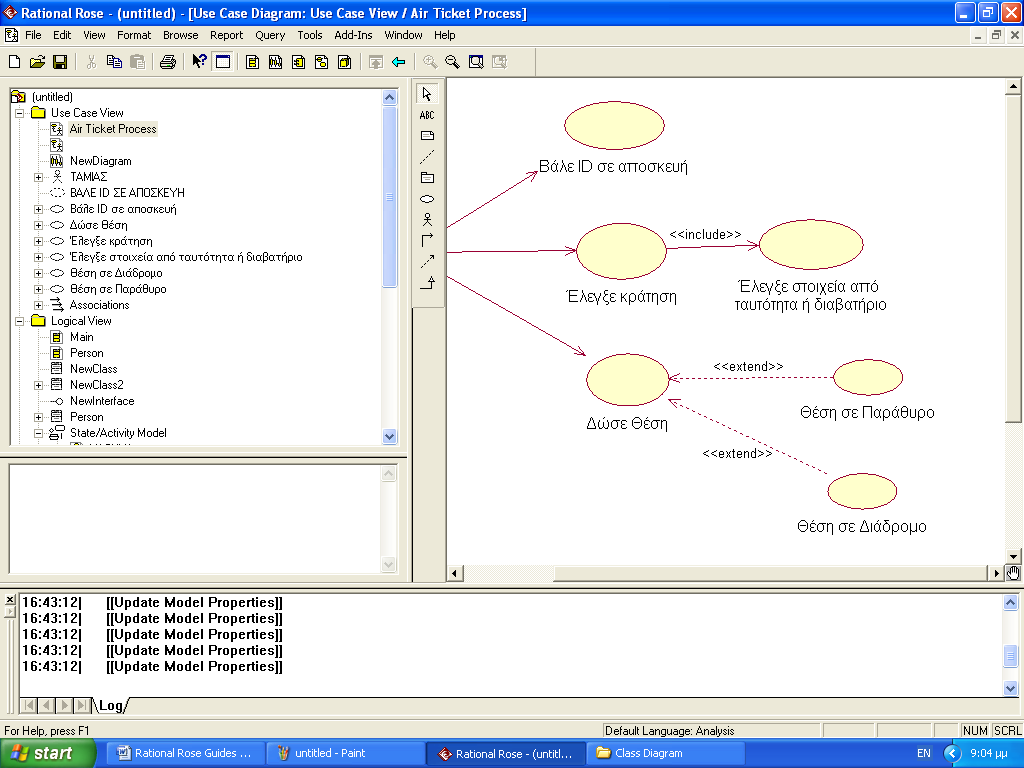The width and height of the screenshot is (1024, 768).
Task: Switch to the Log tab
Action: point(110,705)
